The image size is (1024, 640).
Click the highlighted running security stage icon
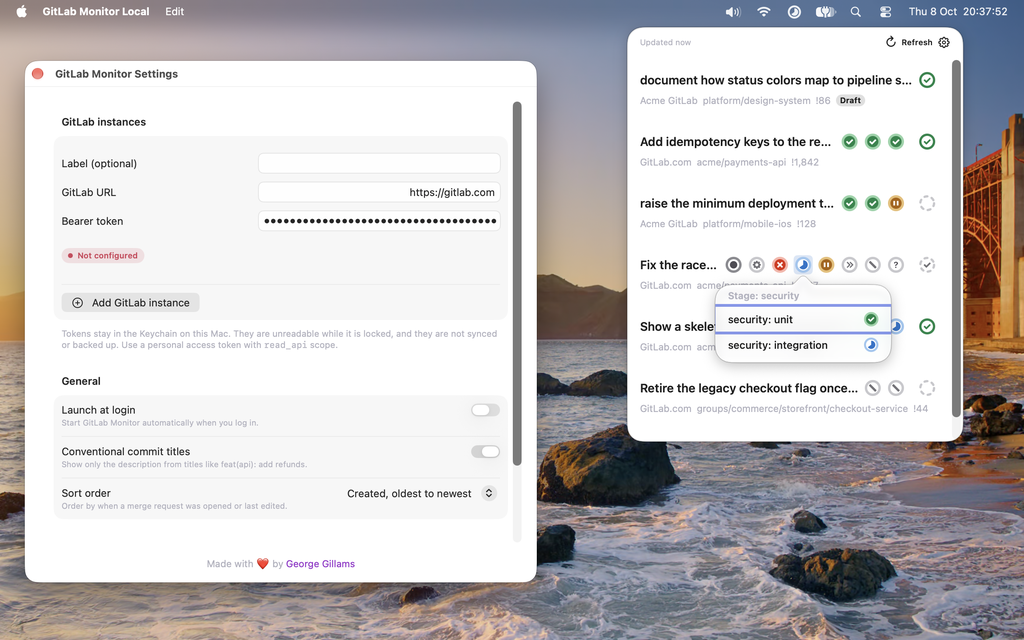tap(803, 264)
